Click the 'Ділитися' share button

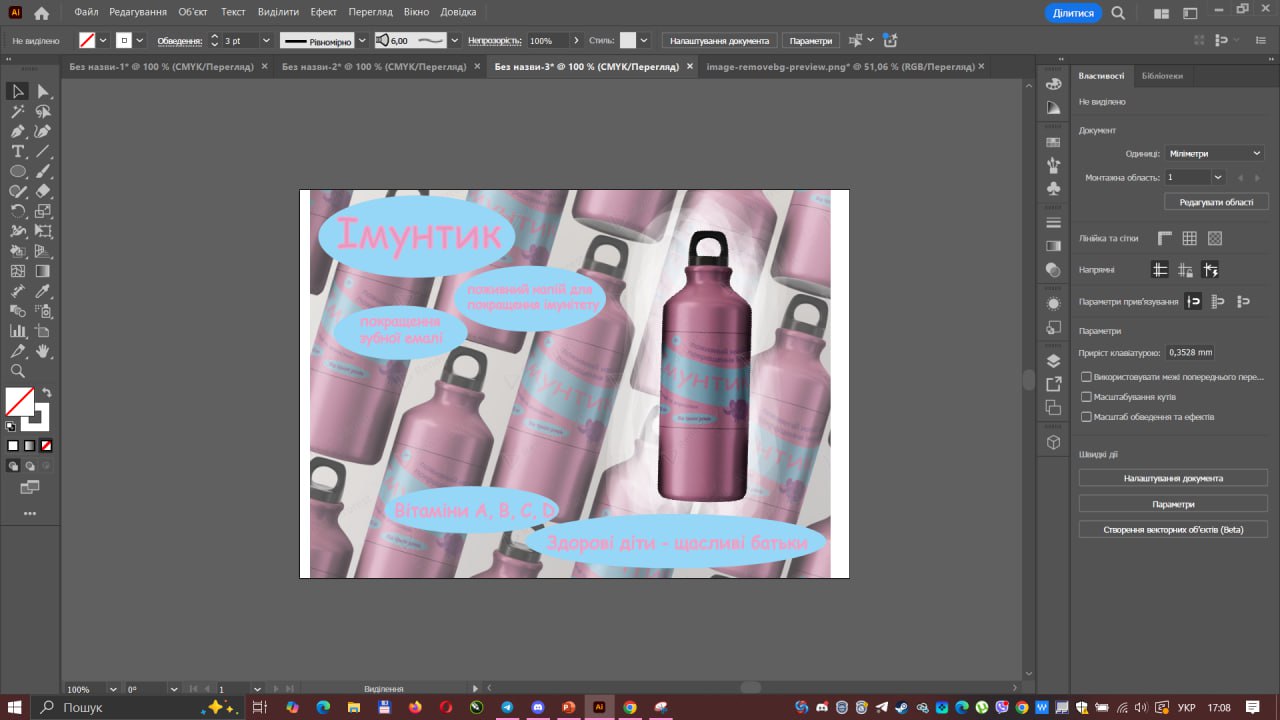tap(1073, 13)
